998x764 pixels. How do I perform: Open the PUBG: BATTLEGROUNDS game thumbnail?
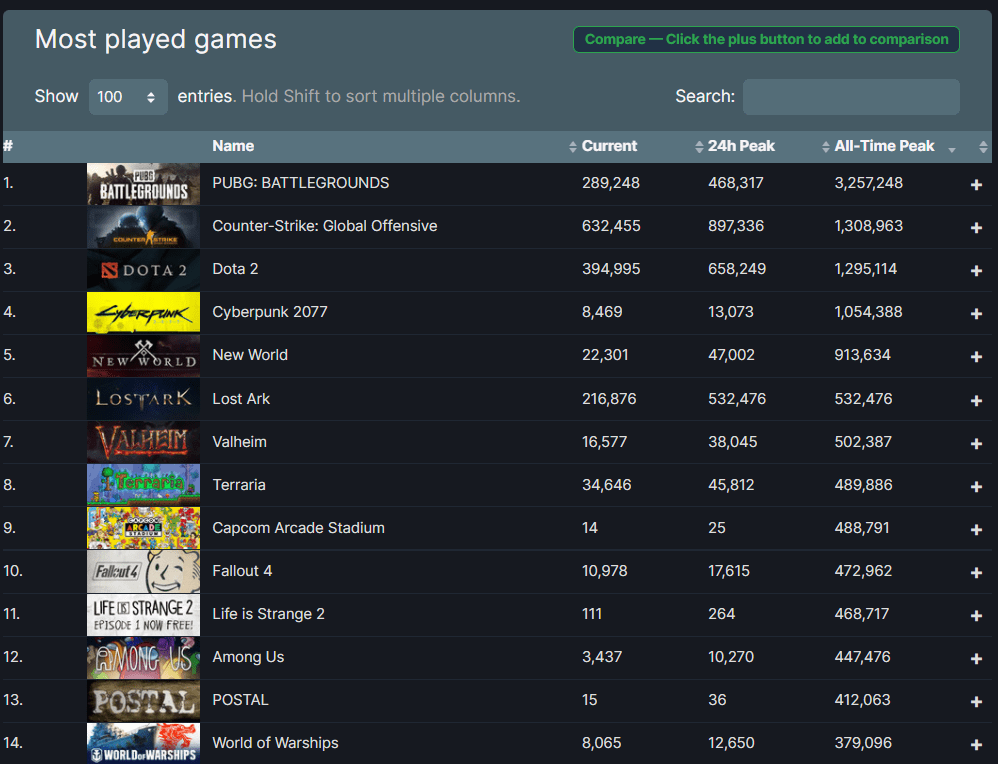click(143, 184)
